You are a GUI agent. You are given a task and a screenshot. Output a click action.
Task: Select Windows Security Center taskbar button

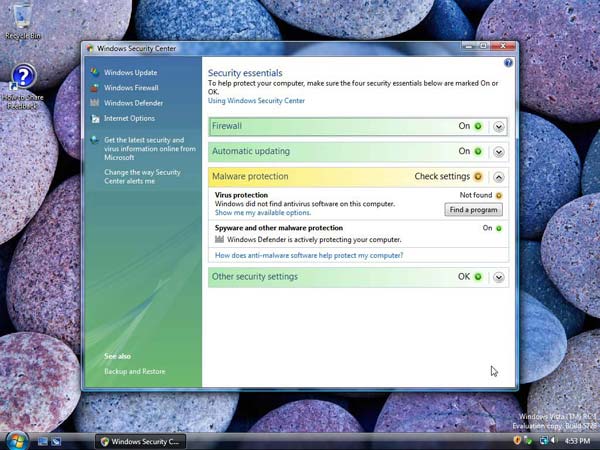(141, 440)
